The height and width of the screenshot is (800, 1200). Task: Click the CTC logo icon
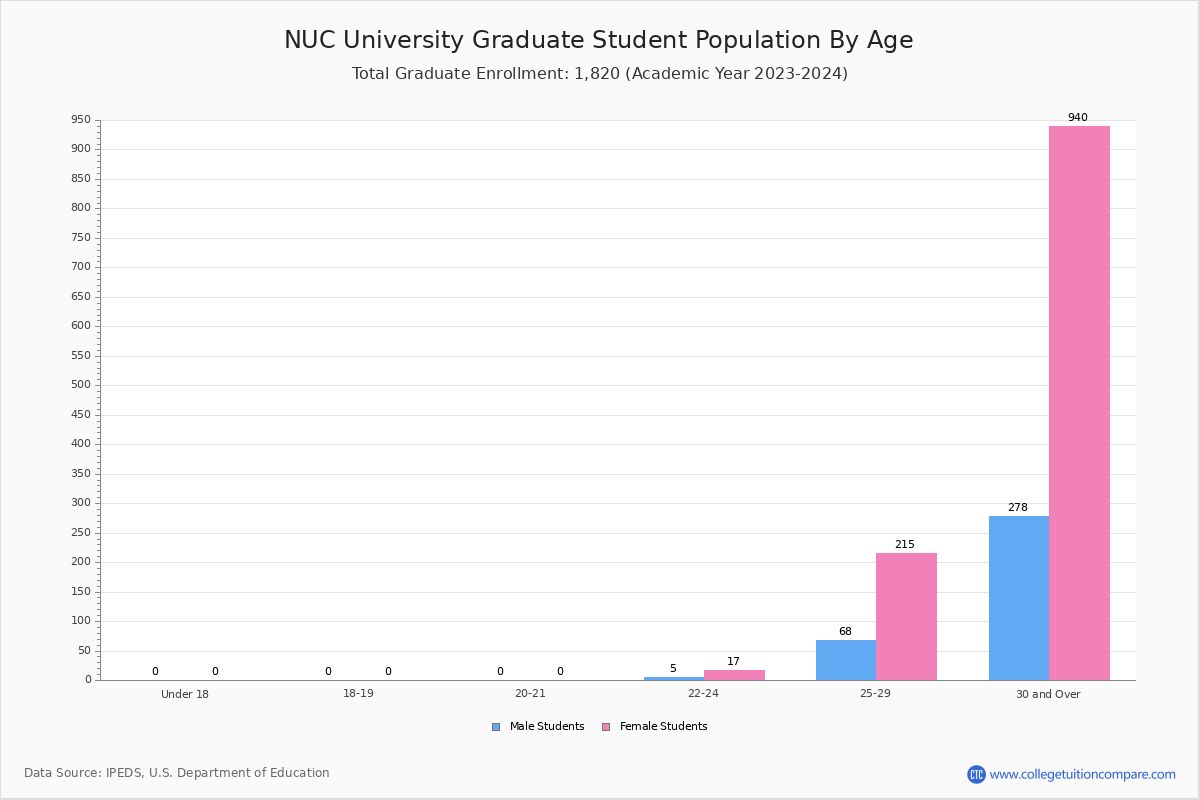click(976, 774)
